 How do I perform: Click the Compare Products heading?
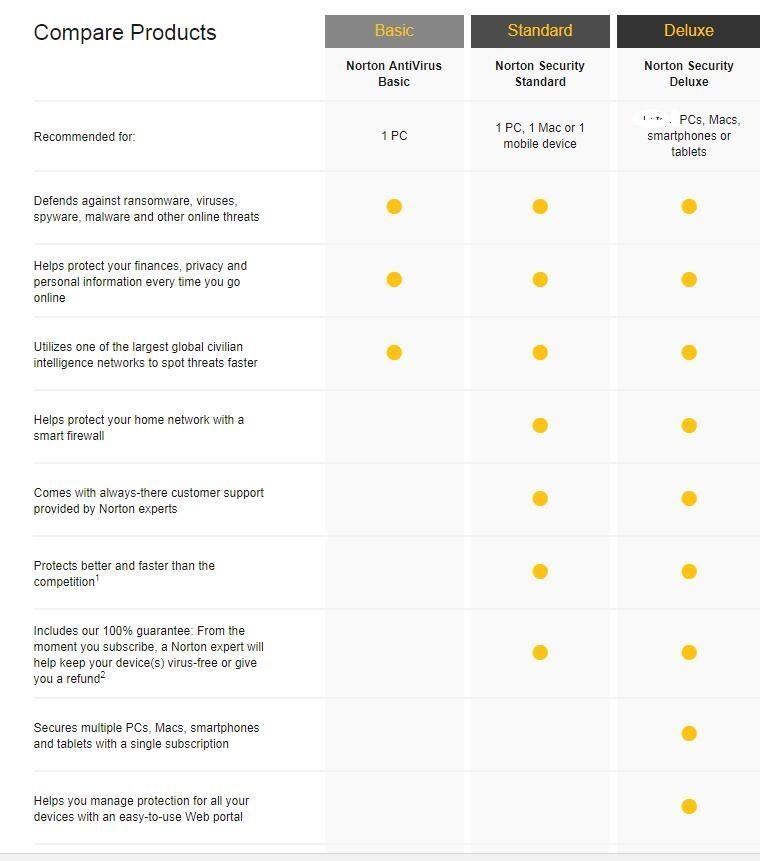pyautogui.click(x=125, y=32)
